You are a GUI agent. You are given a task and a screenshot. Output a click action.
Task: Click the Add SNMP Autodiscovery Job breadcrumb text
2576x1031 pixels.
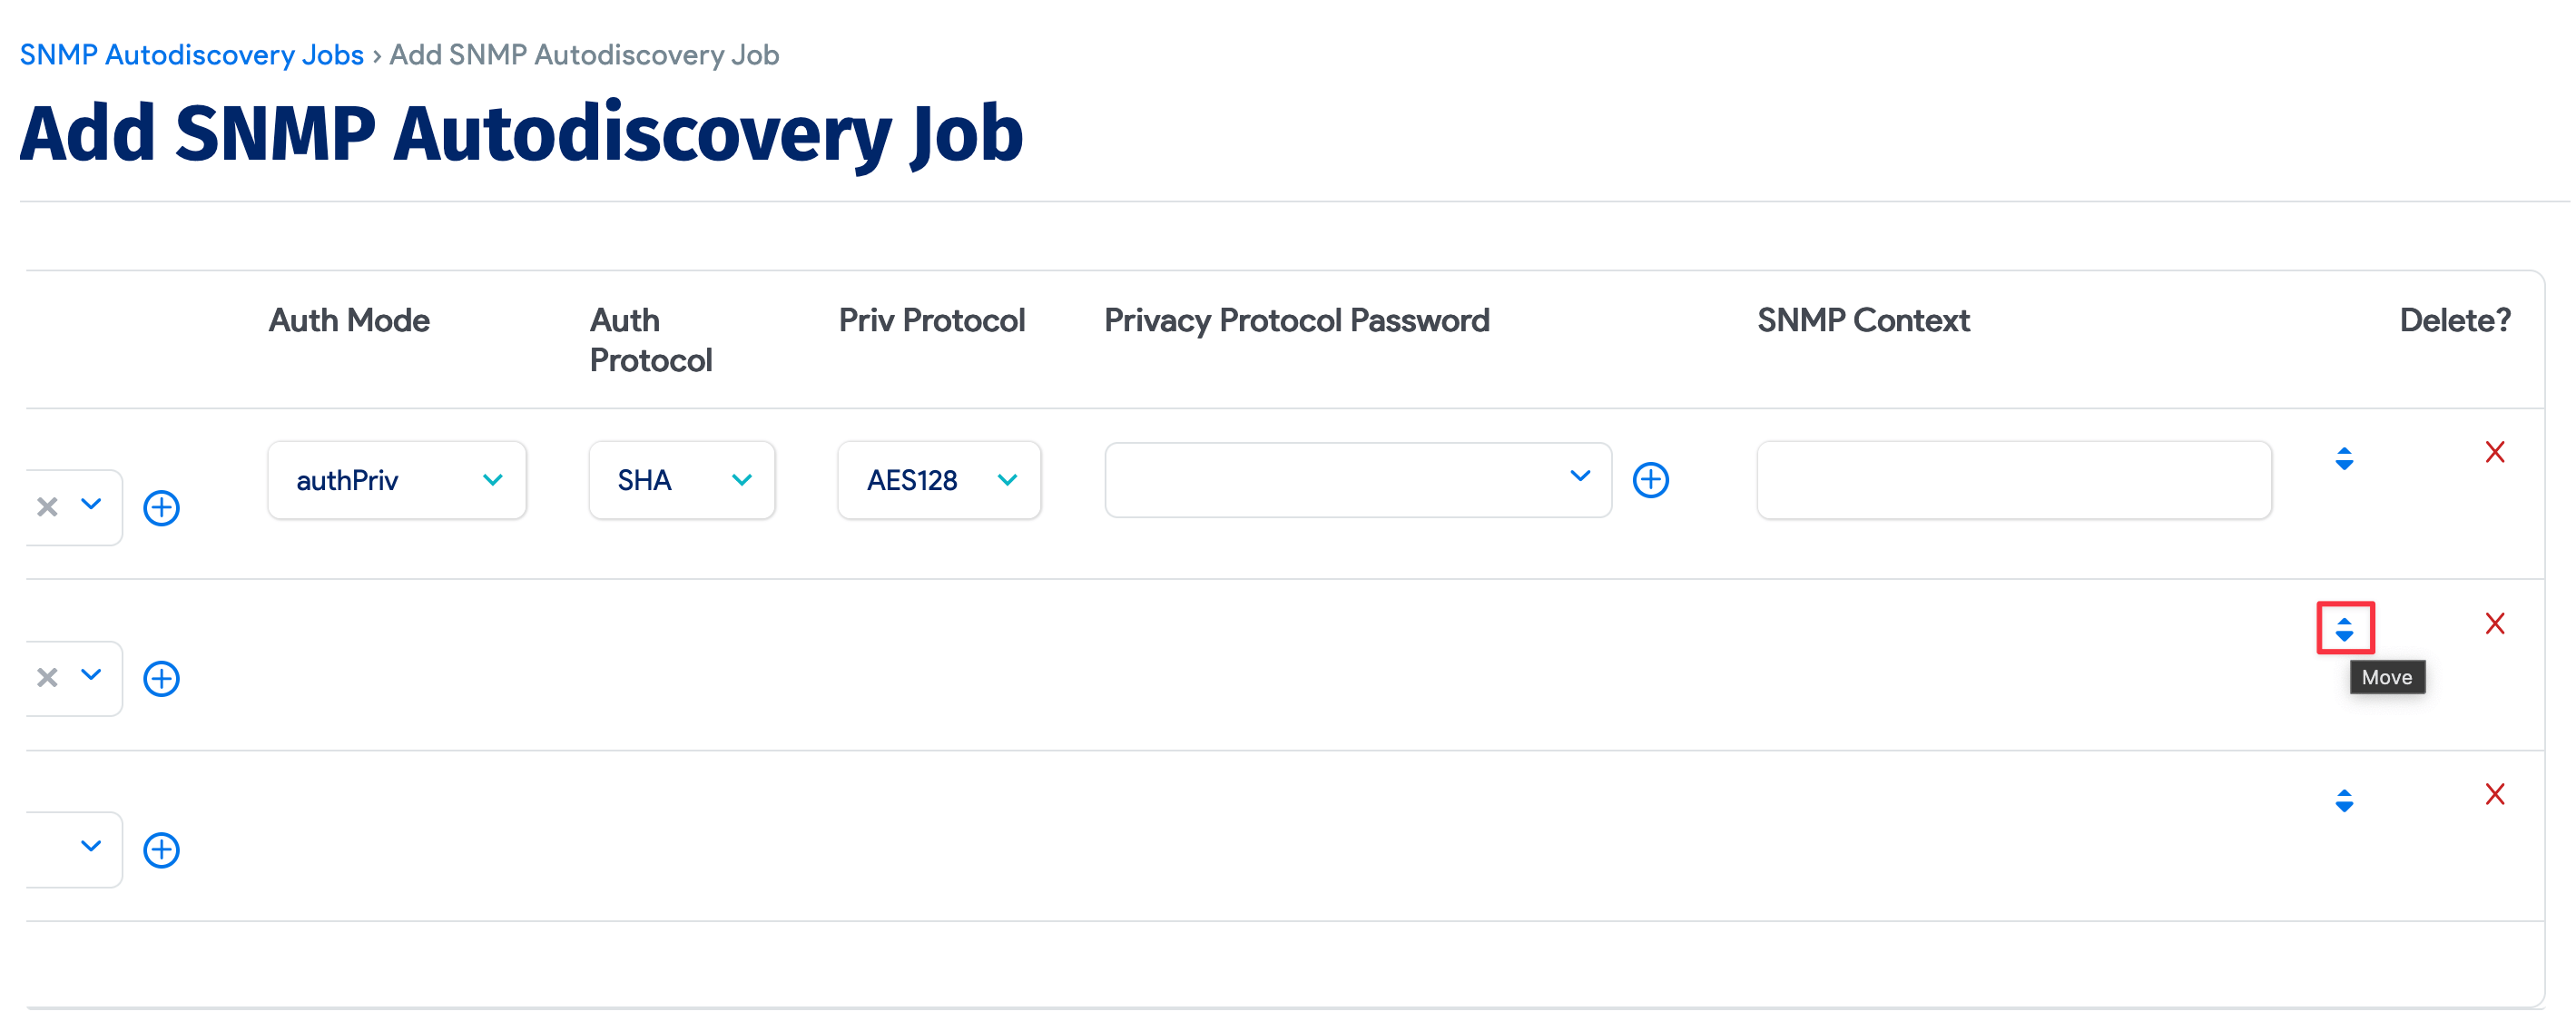pyautogui.click(x=583, y=54)
